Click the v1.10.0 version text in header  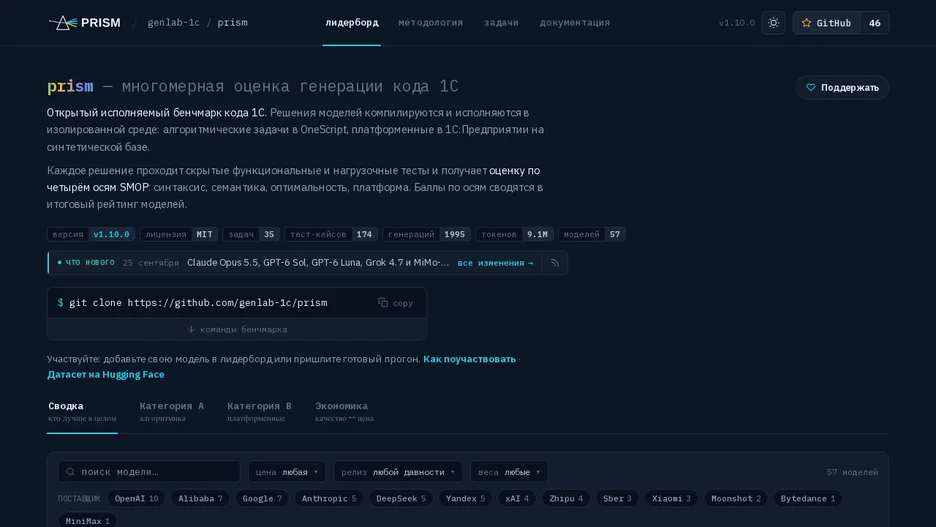pos(737,23)
